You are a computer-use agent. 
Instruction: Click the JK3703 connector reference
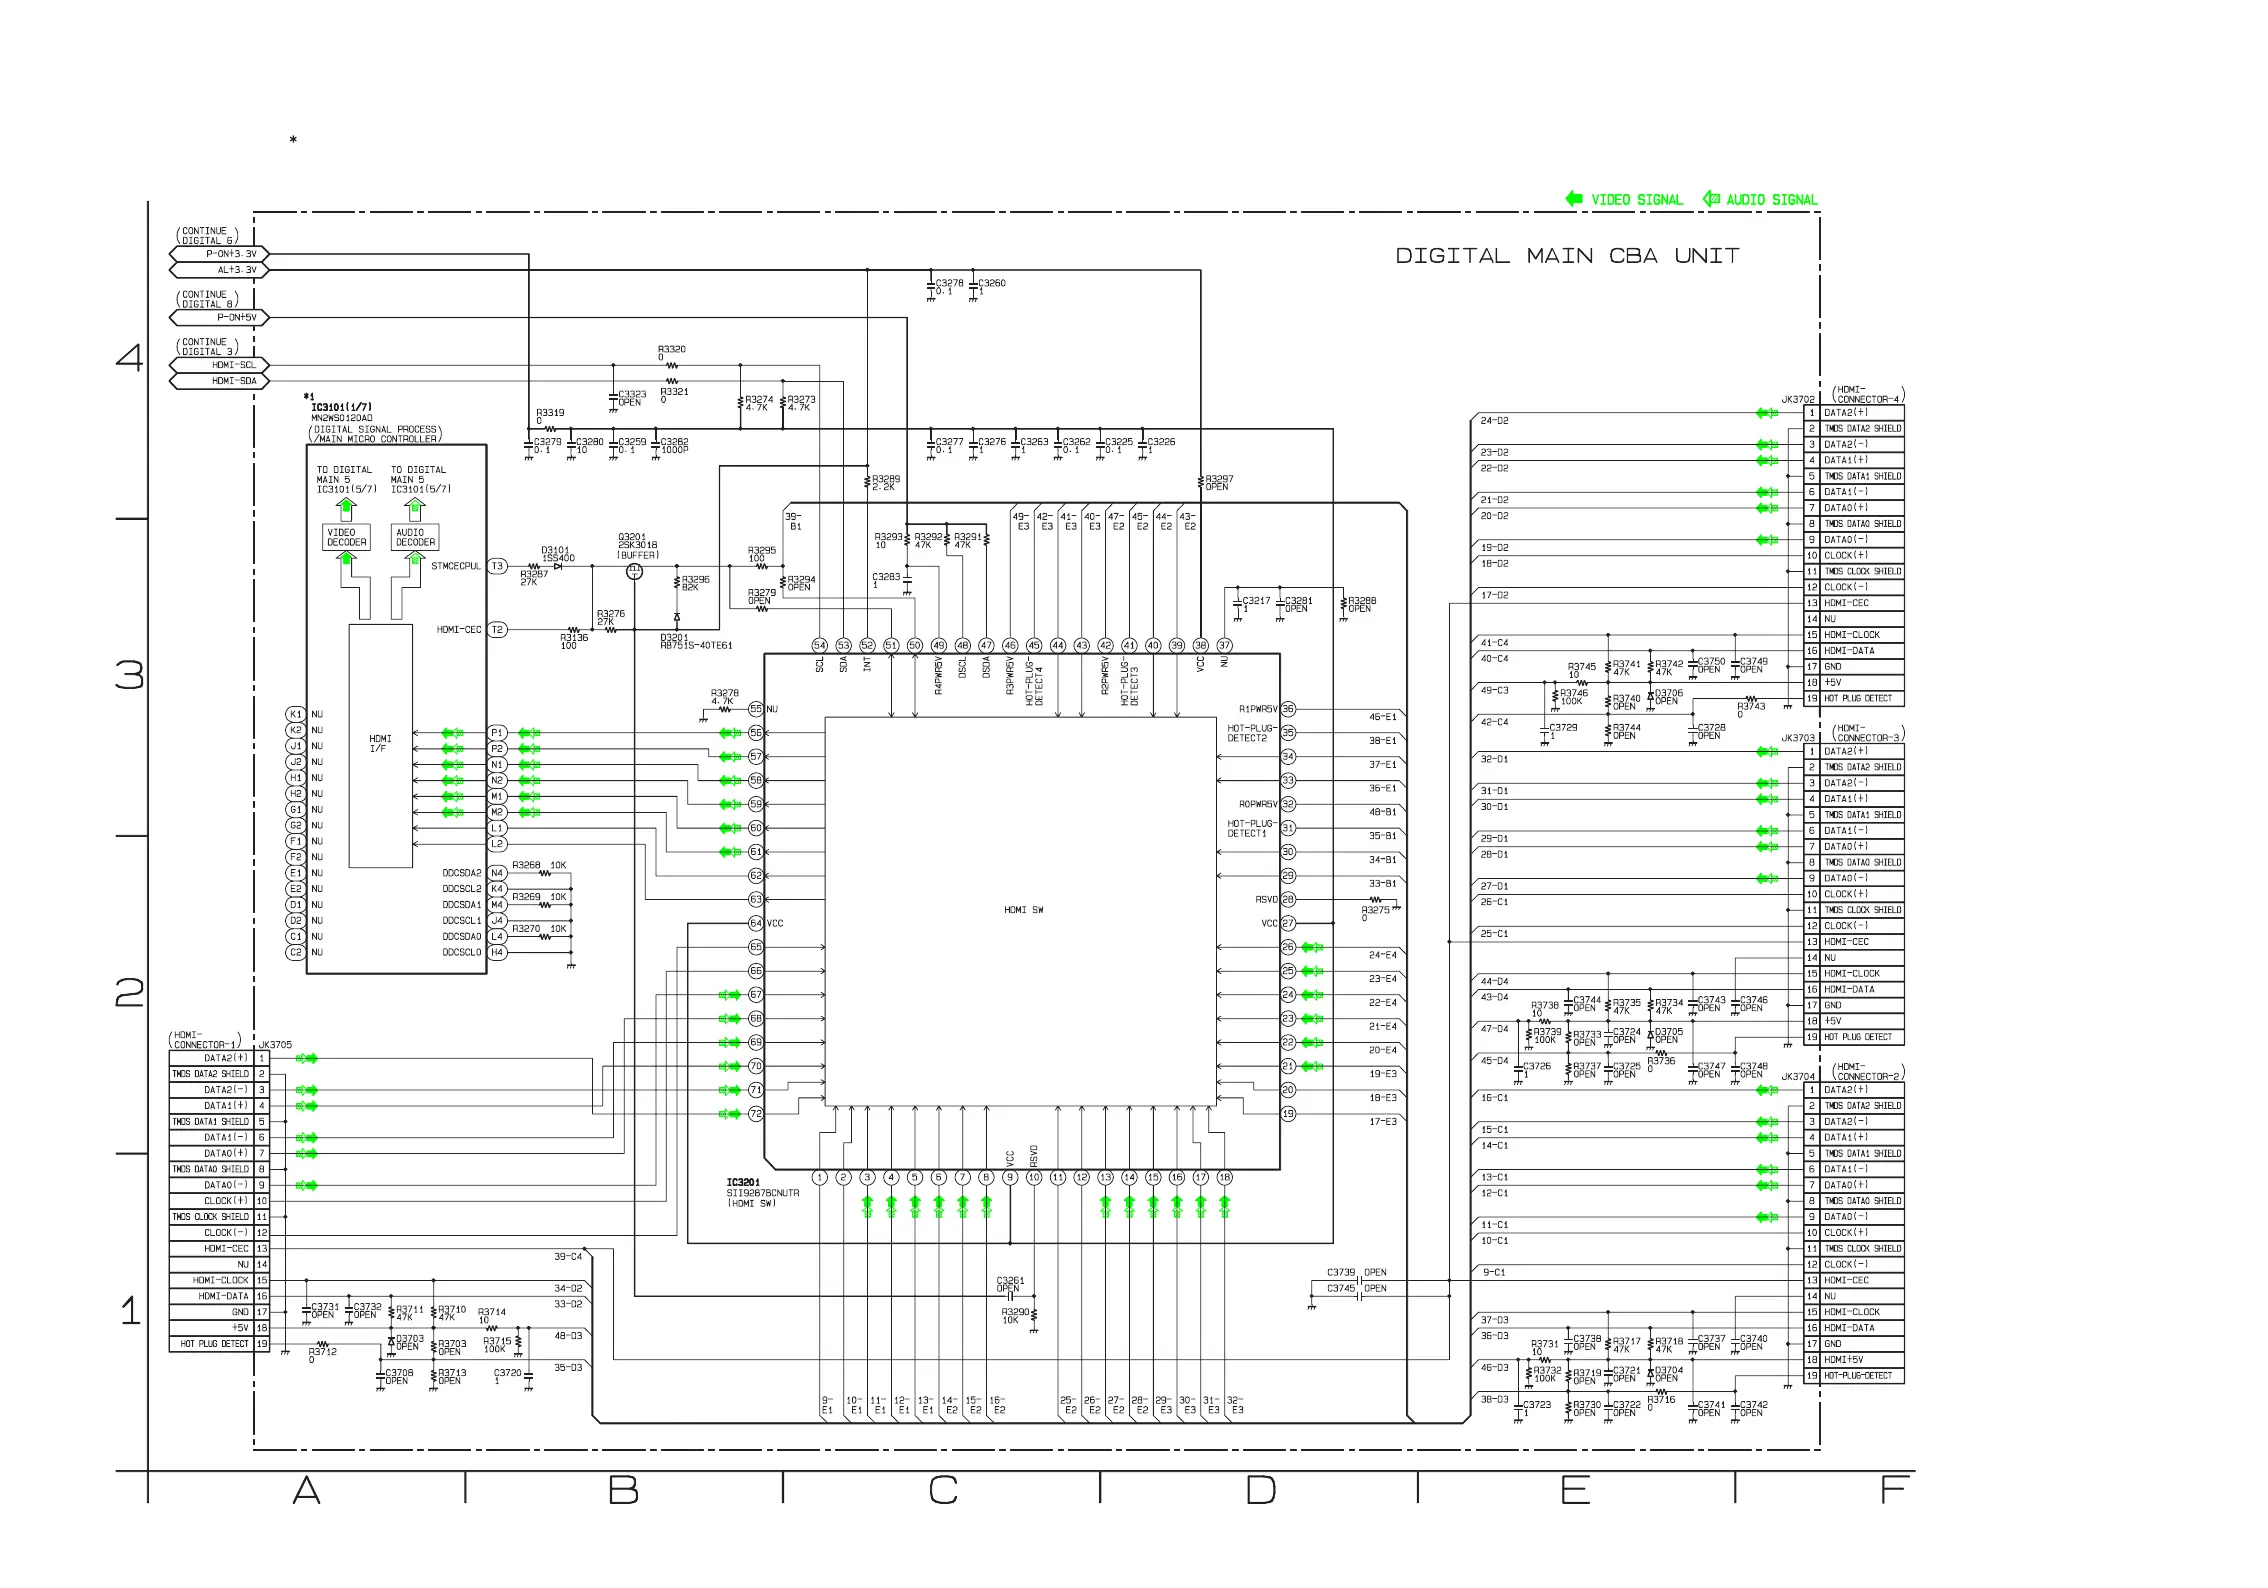point(1798,738)
